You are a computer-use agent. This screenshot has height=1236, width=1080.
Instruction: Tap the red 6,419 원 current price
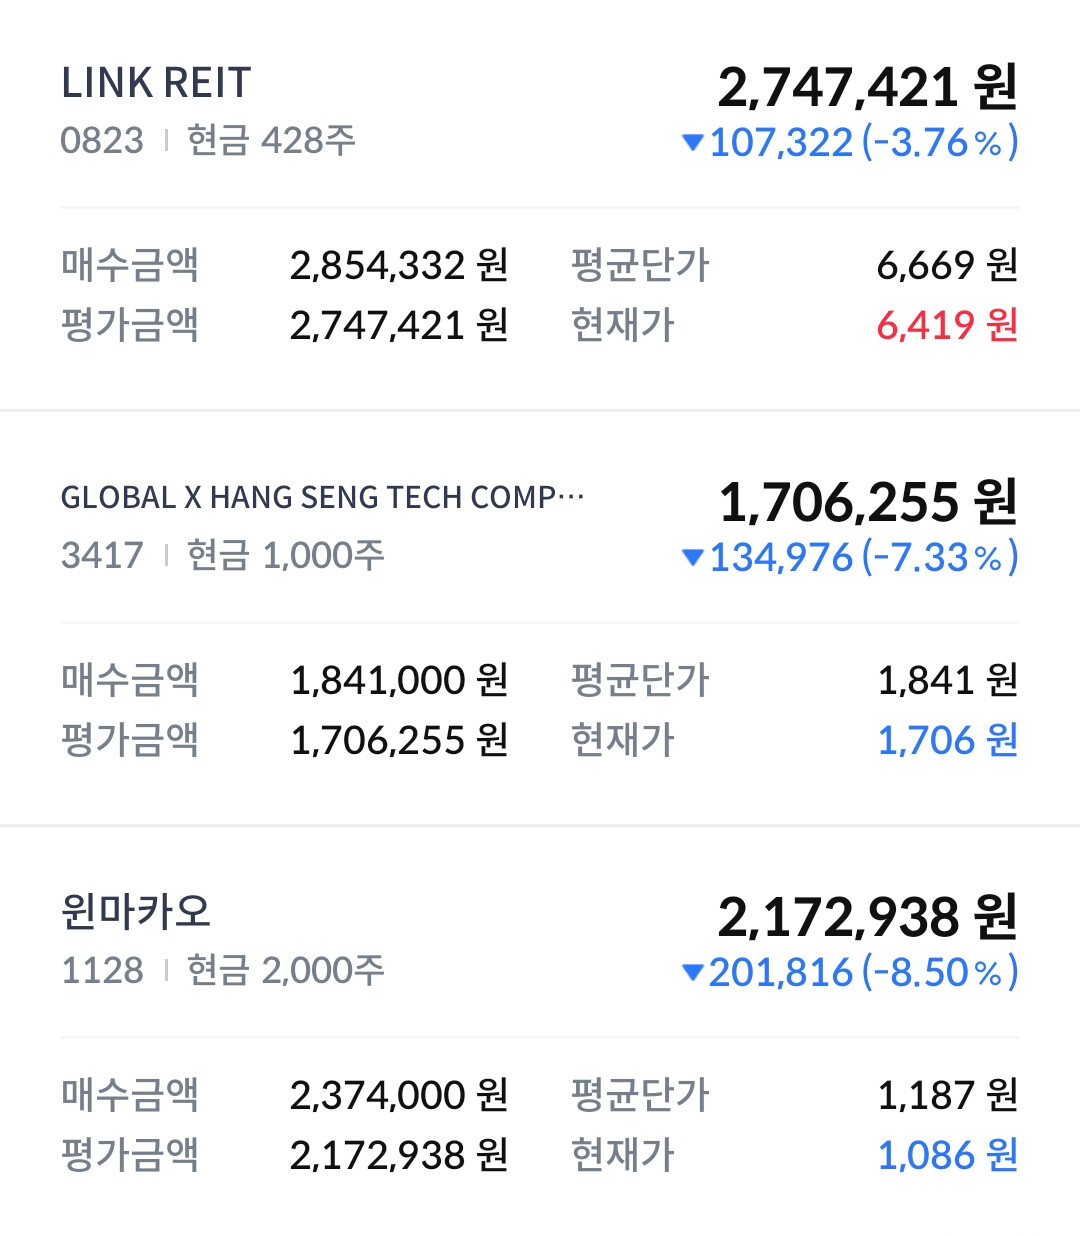tap(946, 325)
